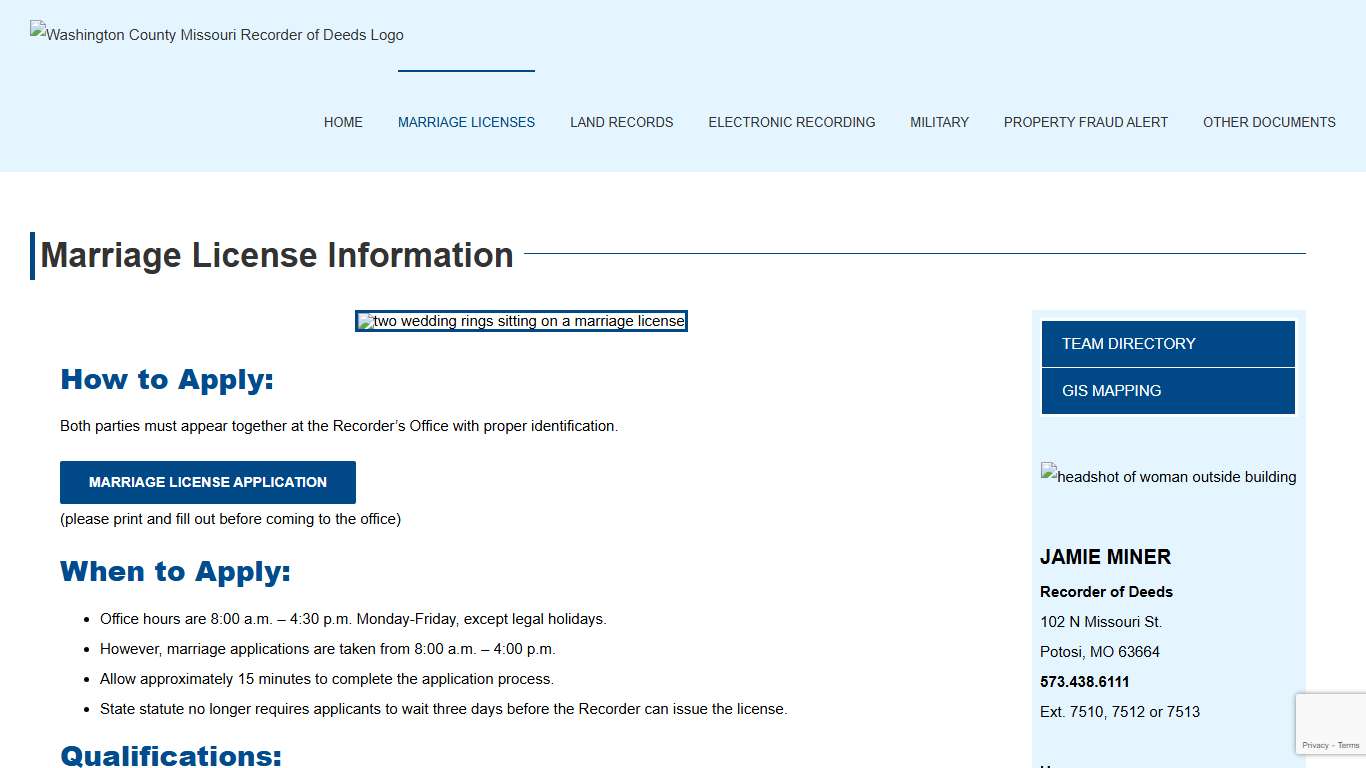Visit the PROPERTY FRAUD ALERT page

pyautogui.click(x=1086, y=122)
